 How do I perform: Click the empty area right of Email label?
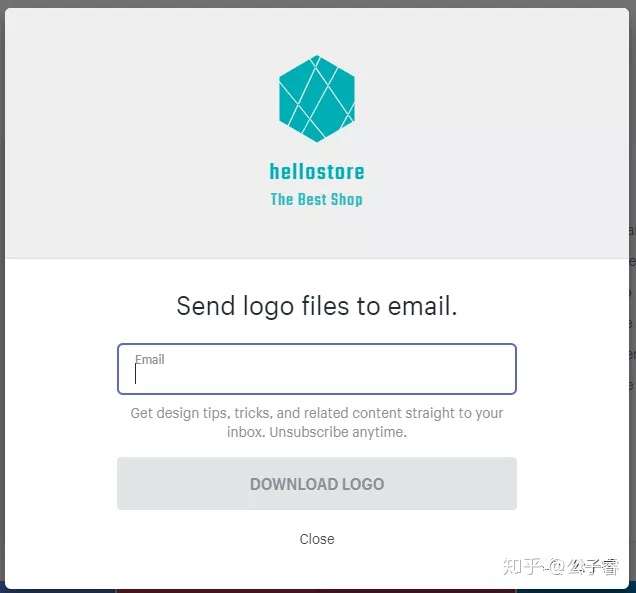tap(339, 360)
